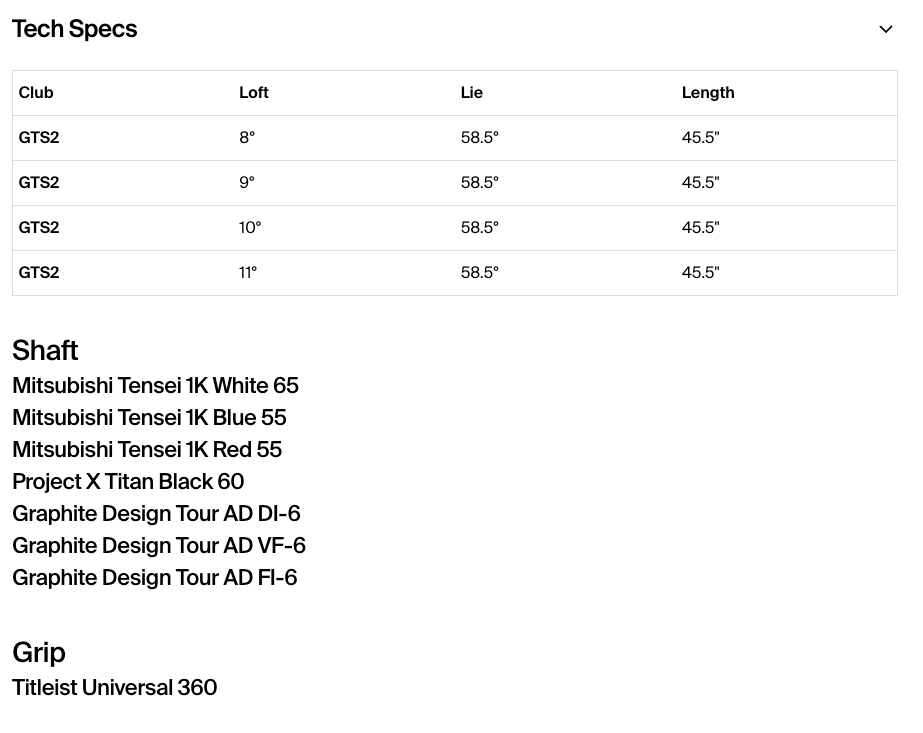Click the Grip section heading
The image size is (923, 733).
39,653
